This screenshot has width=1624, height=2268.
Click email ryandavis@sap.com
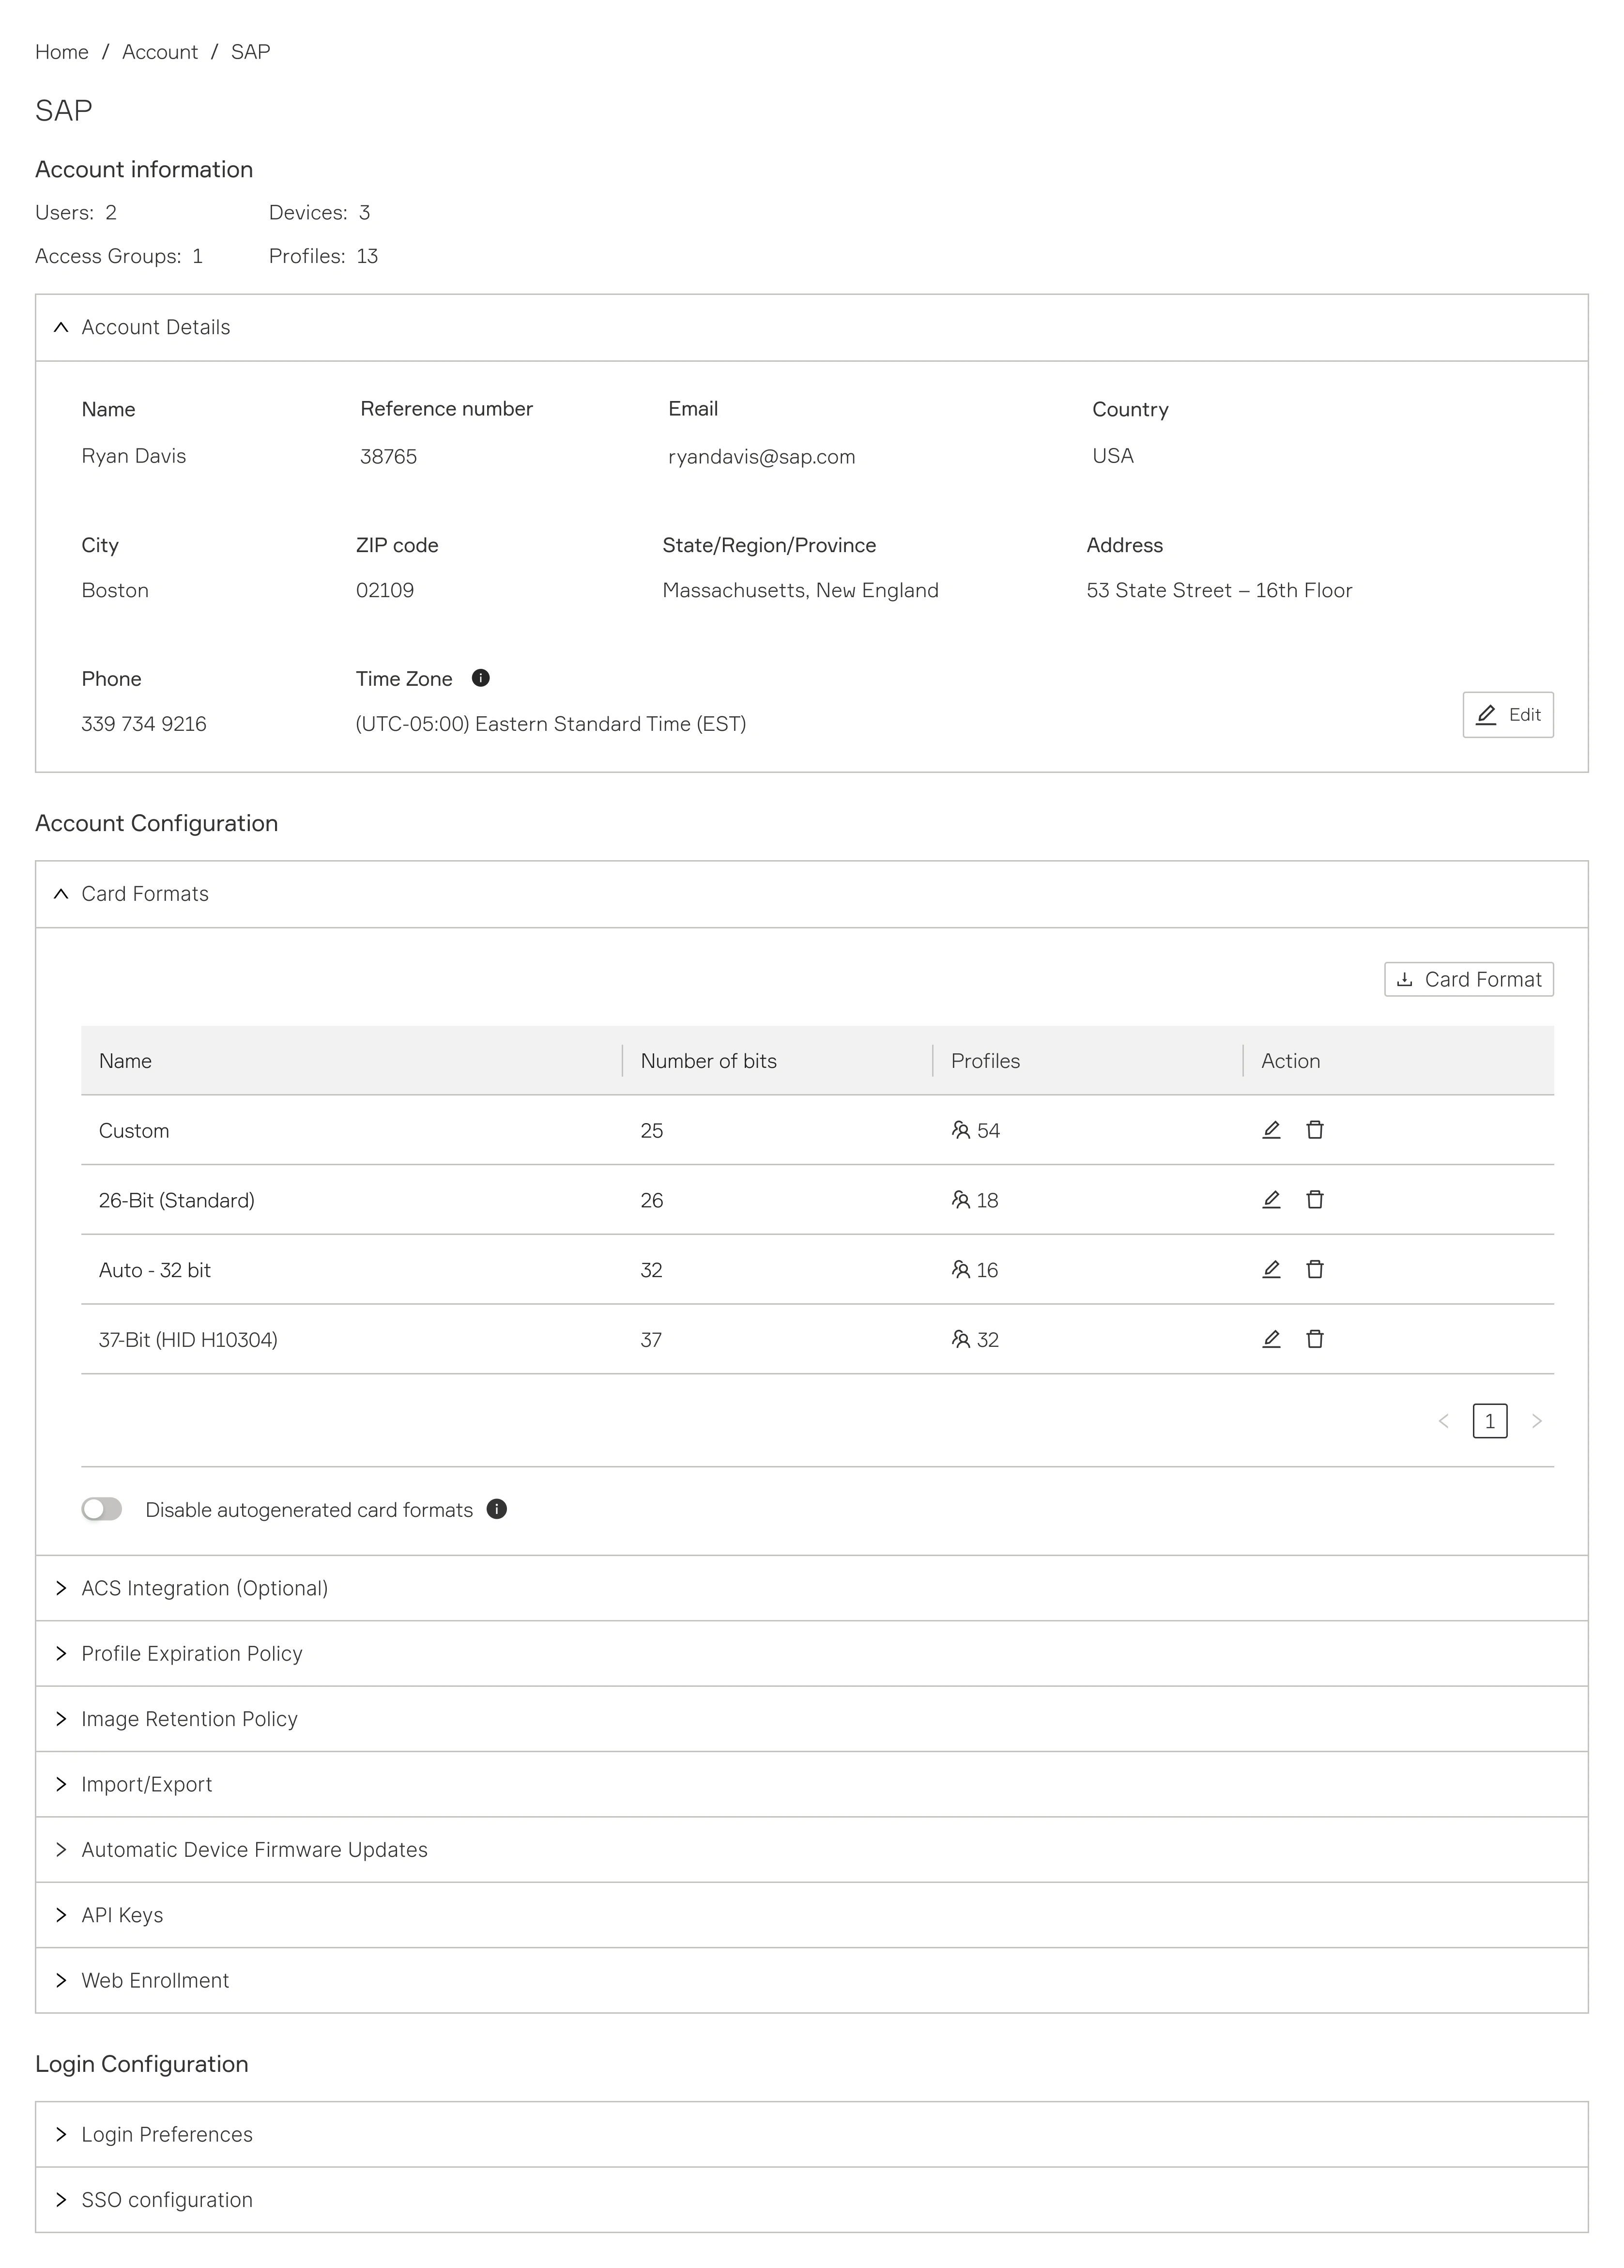762,457
